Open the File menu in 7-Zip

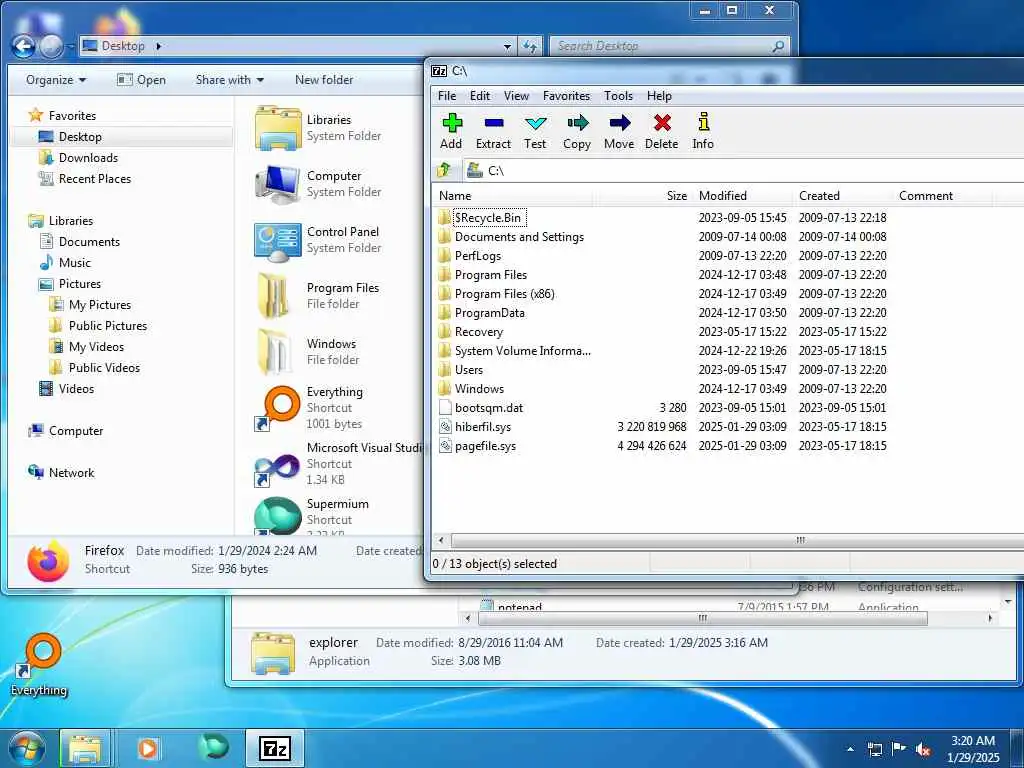tap(447, 96)
